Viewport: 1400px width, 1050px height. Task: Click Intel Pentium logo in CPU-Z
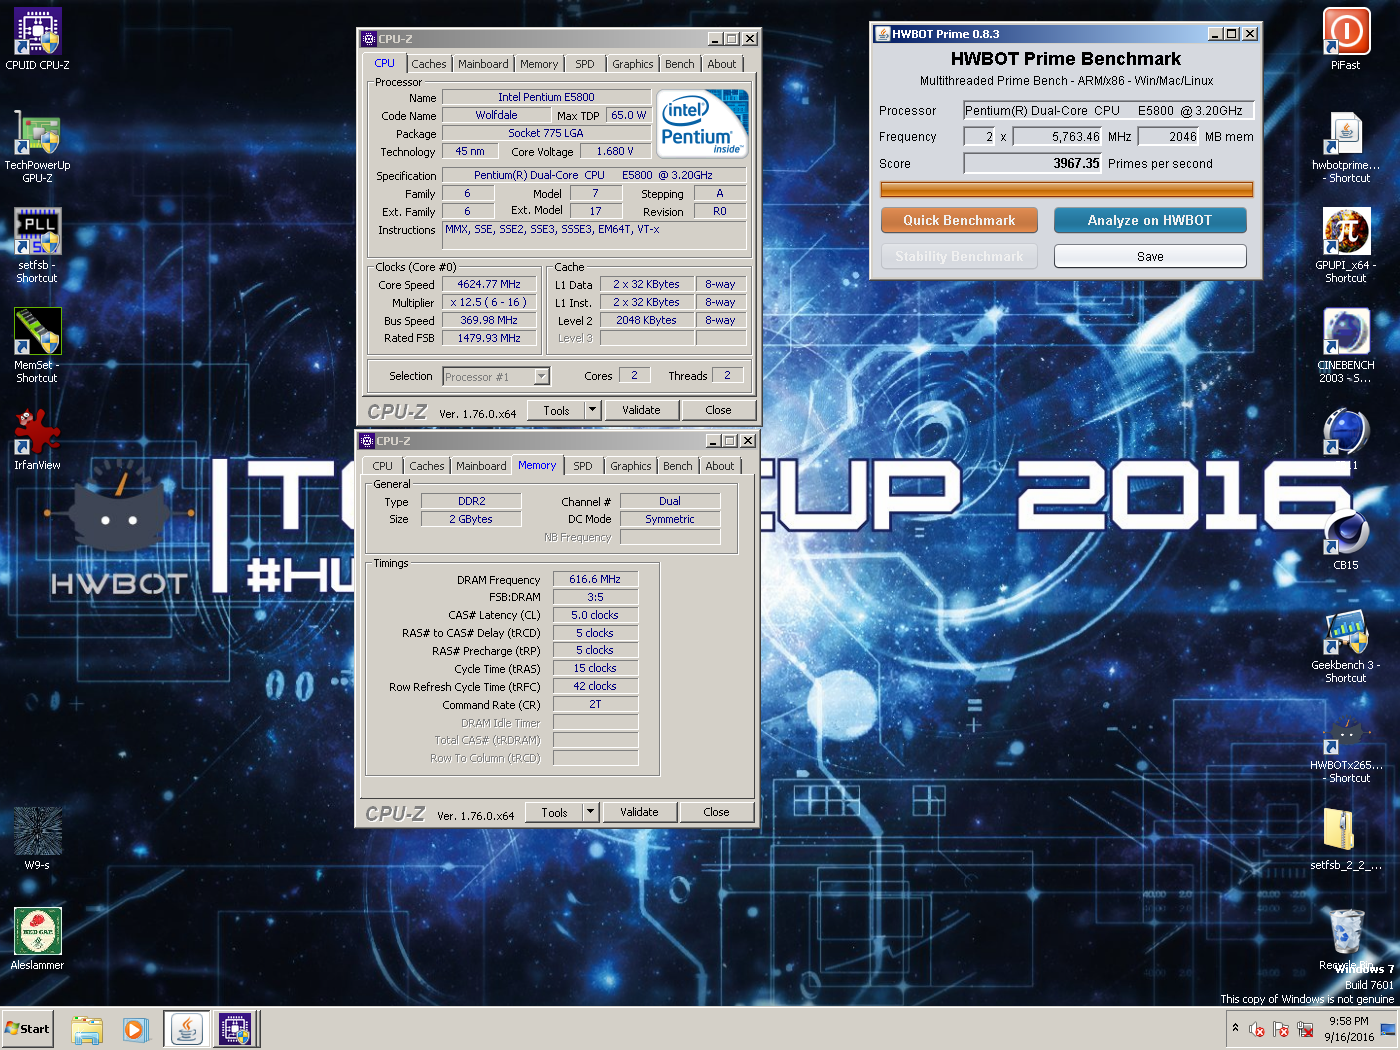pyautogui.click(x=703, y=124)
